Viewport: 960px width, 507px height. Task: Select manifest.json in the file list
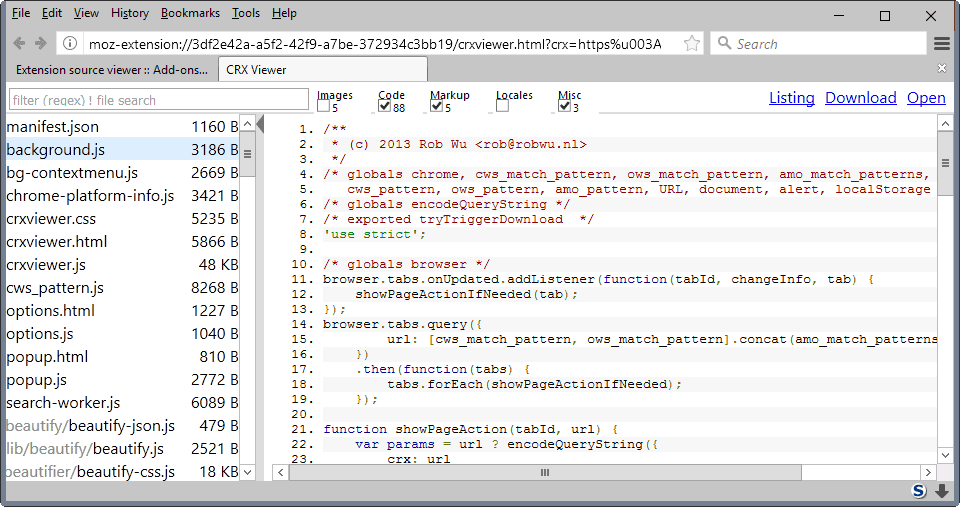122,127
